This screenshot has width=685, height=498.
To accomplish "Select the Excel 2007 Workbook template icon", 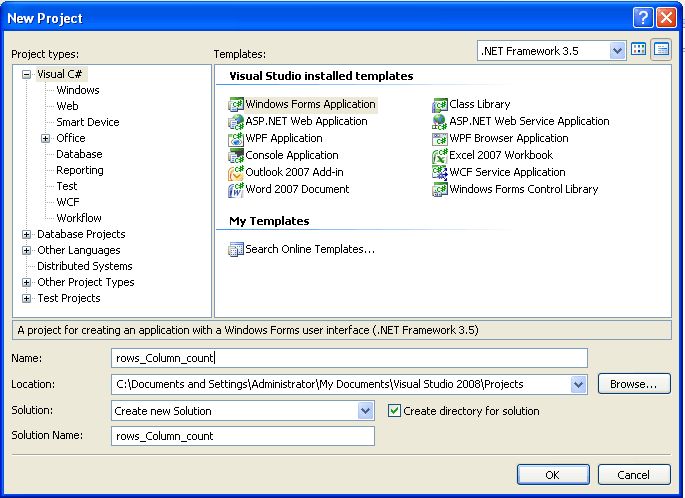I will [440, 156].
